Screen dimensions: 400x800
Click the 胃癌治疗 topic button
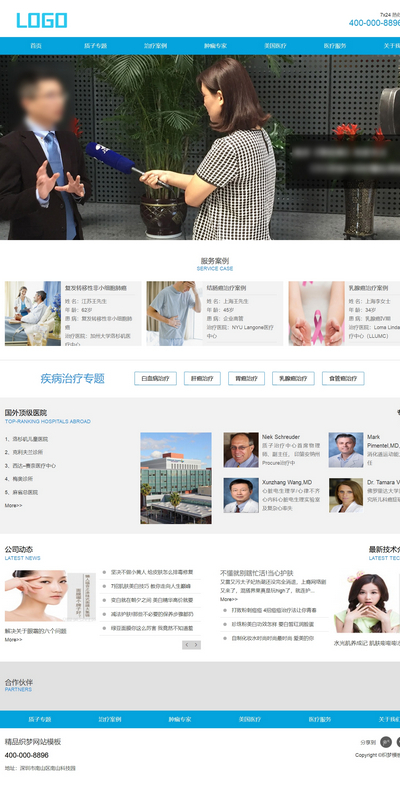click(246, 379)
